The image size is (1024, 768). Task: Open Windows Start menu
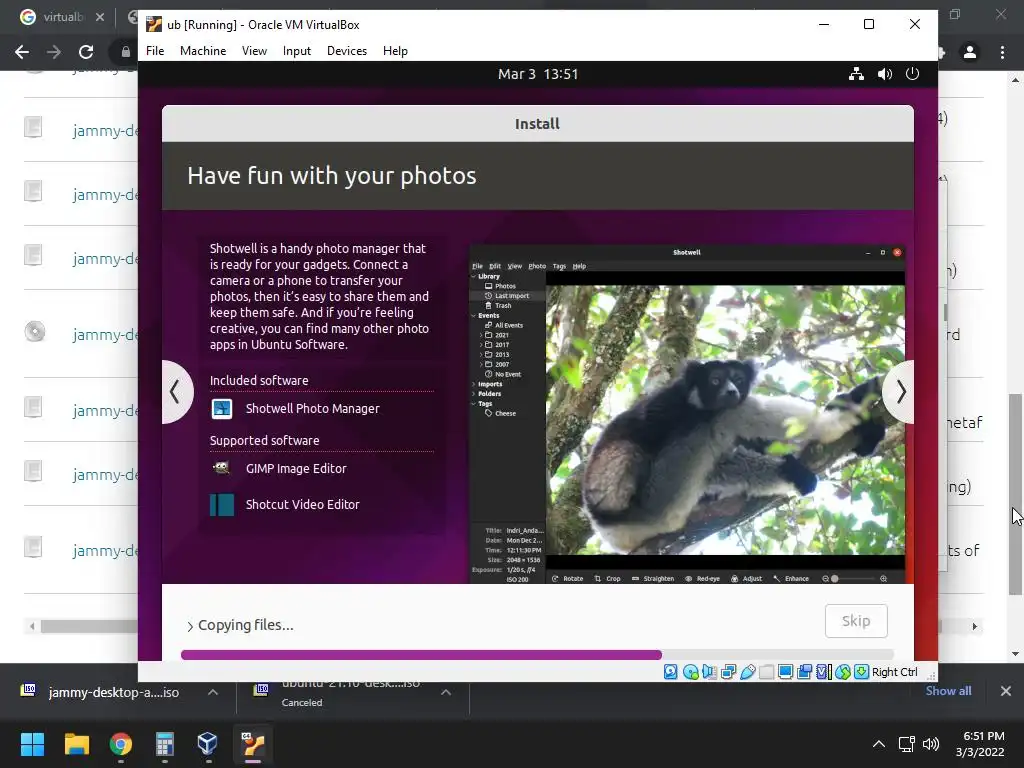point(32,744)
